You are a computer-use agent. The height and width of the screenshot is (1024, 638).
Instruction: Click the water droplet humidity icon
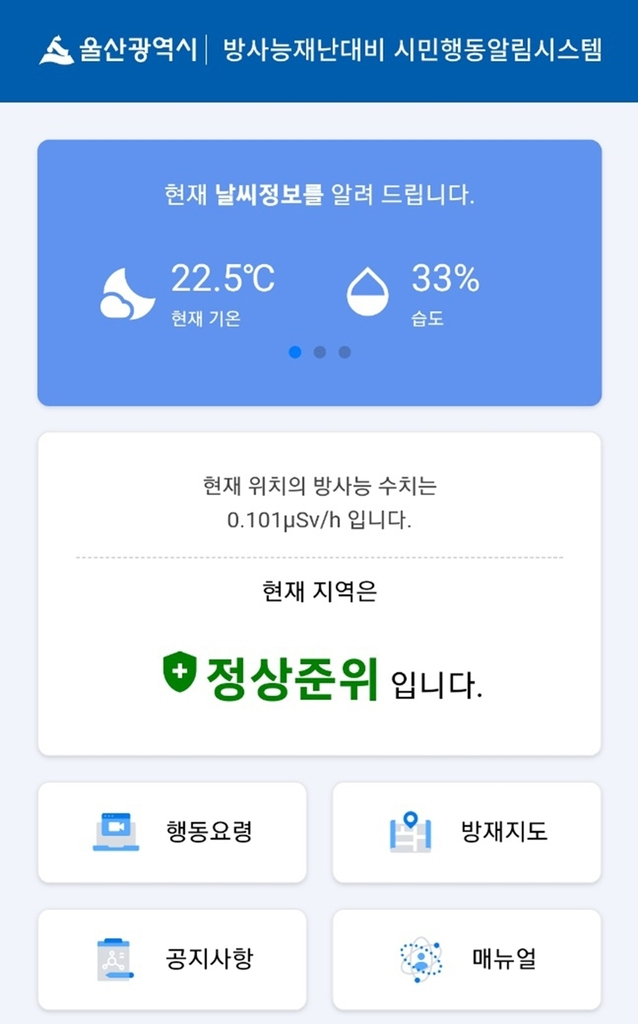point(370,289)
